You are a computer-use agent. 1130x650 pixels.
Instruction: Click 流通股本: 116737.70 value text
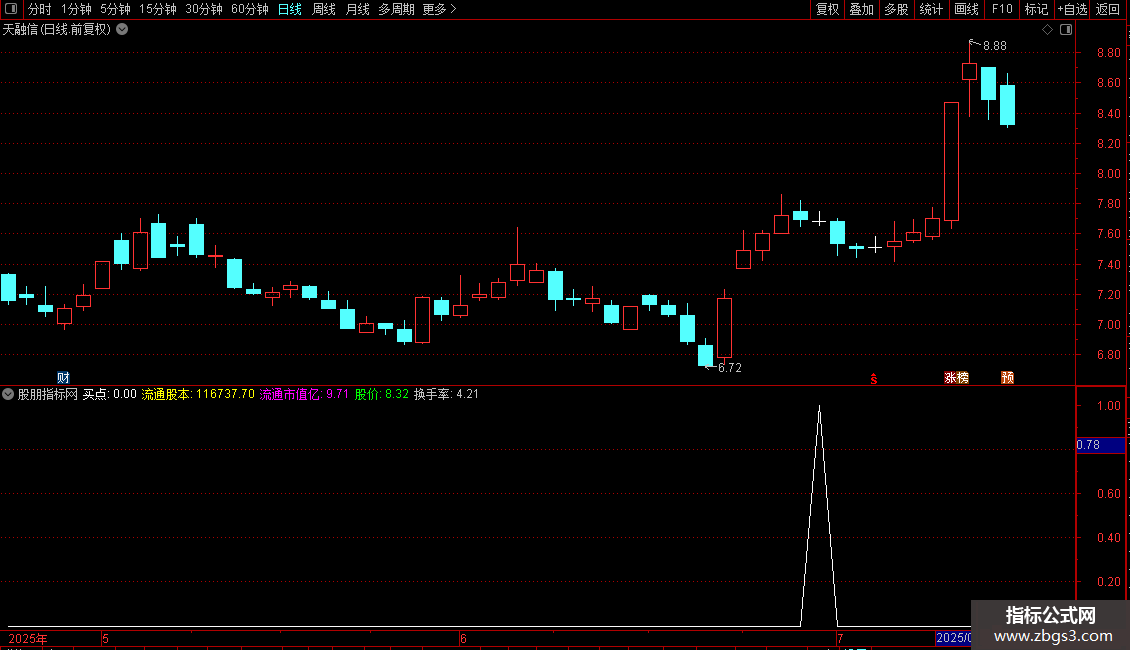pyautogui.click(x=198, y=394)
